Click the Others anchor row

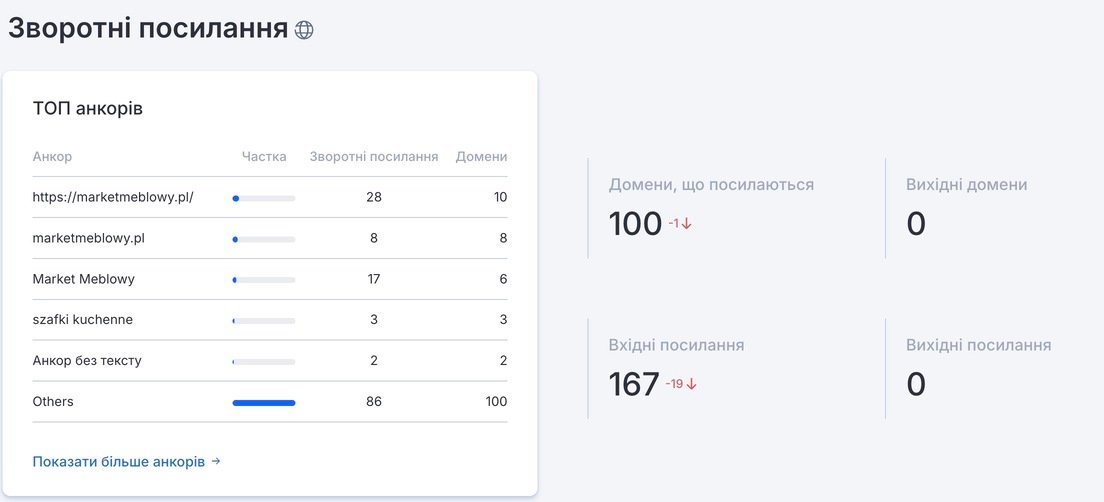tap(270, 401)
